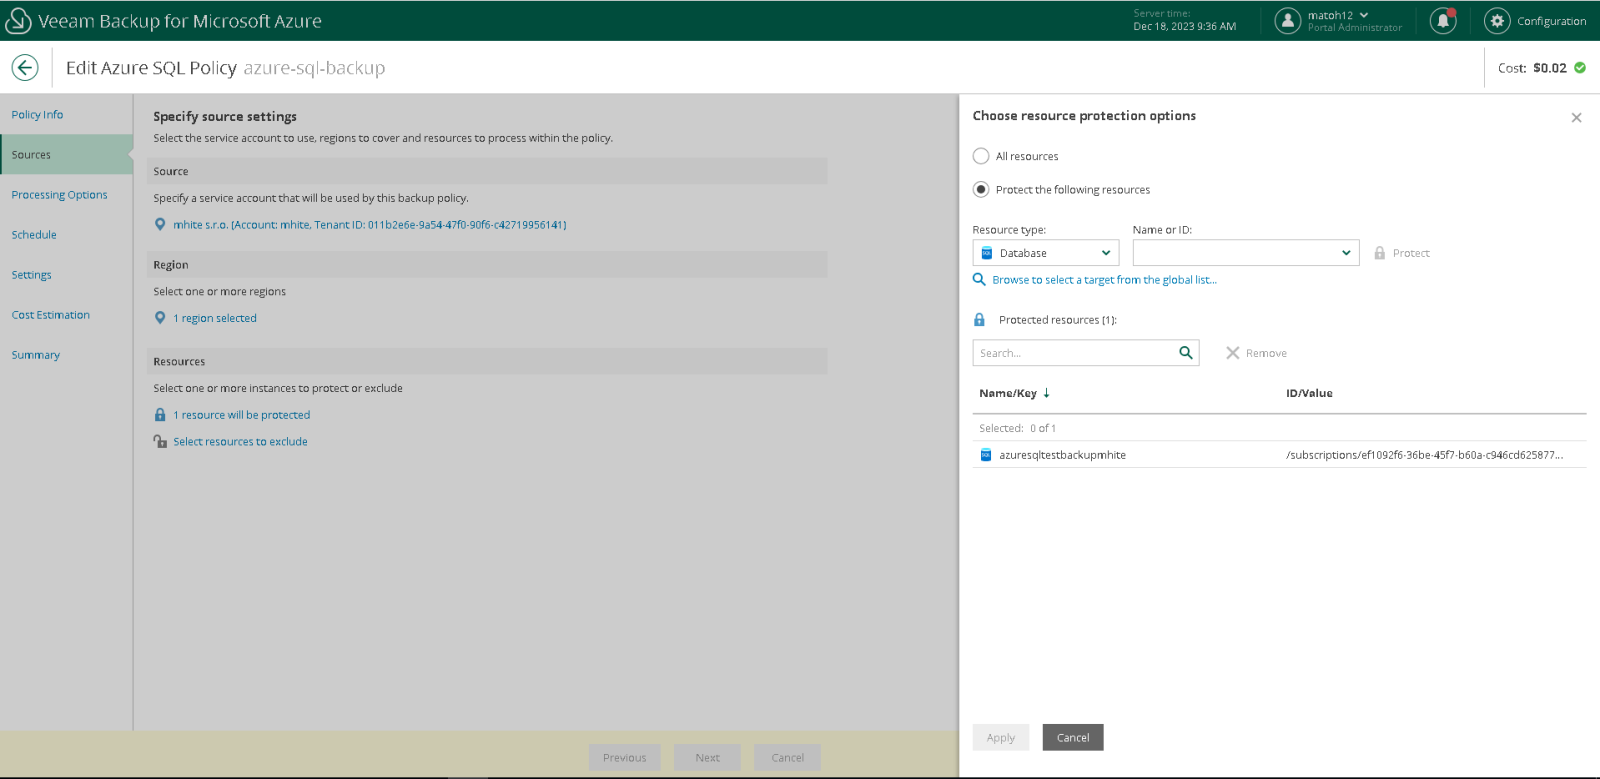Click the Next wizard button
Screen dimensions: 1600x779
[x=708, y=758]
